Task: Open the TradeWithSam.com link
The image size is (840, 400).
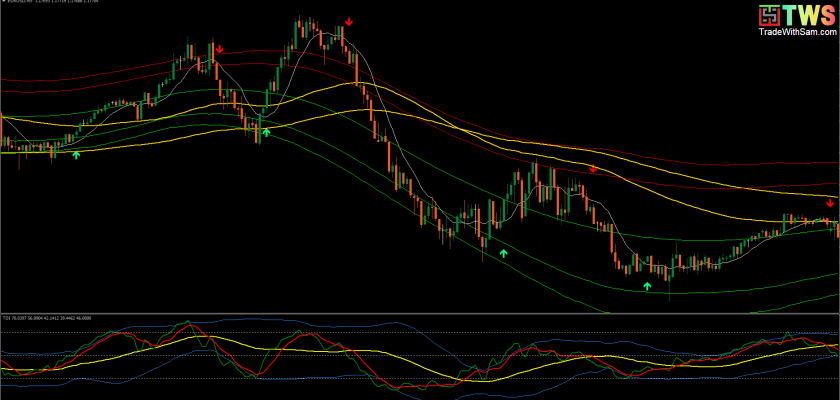Action: (794, 34)
